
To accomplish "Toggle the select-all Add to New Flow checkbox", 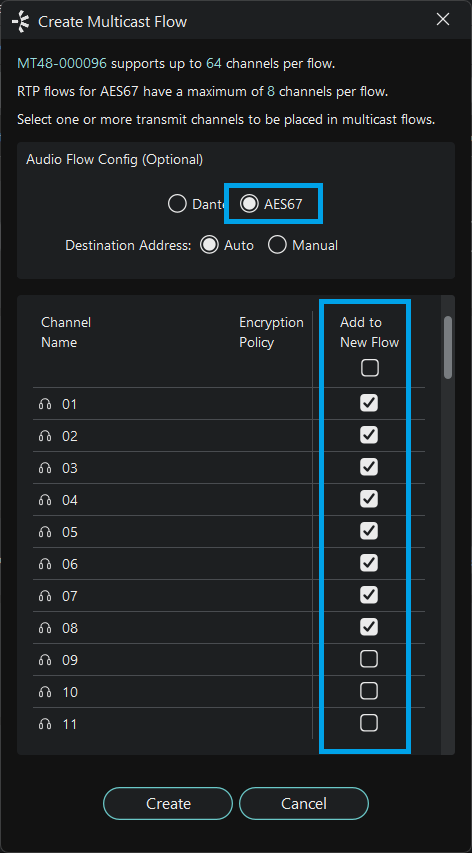I will (x=369, y=369).
